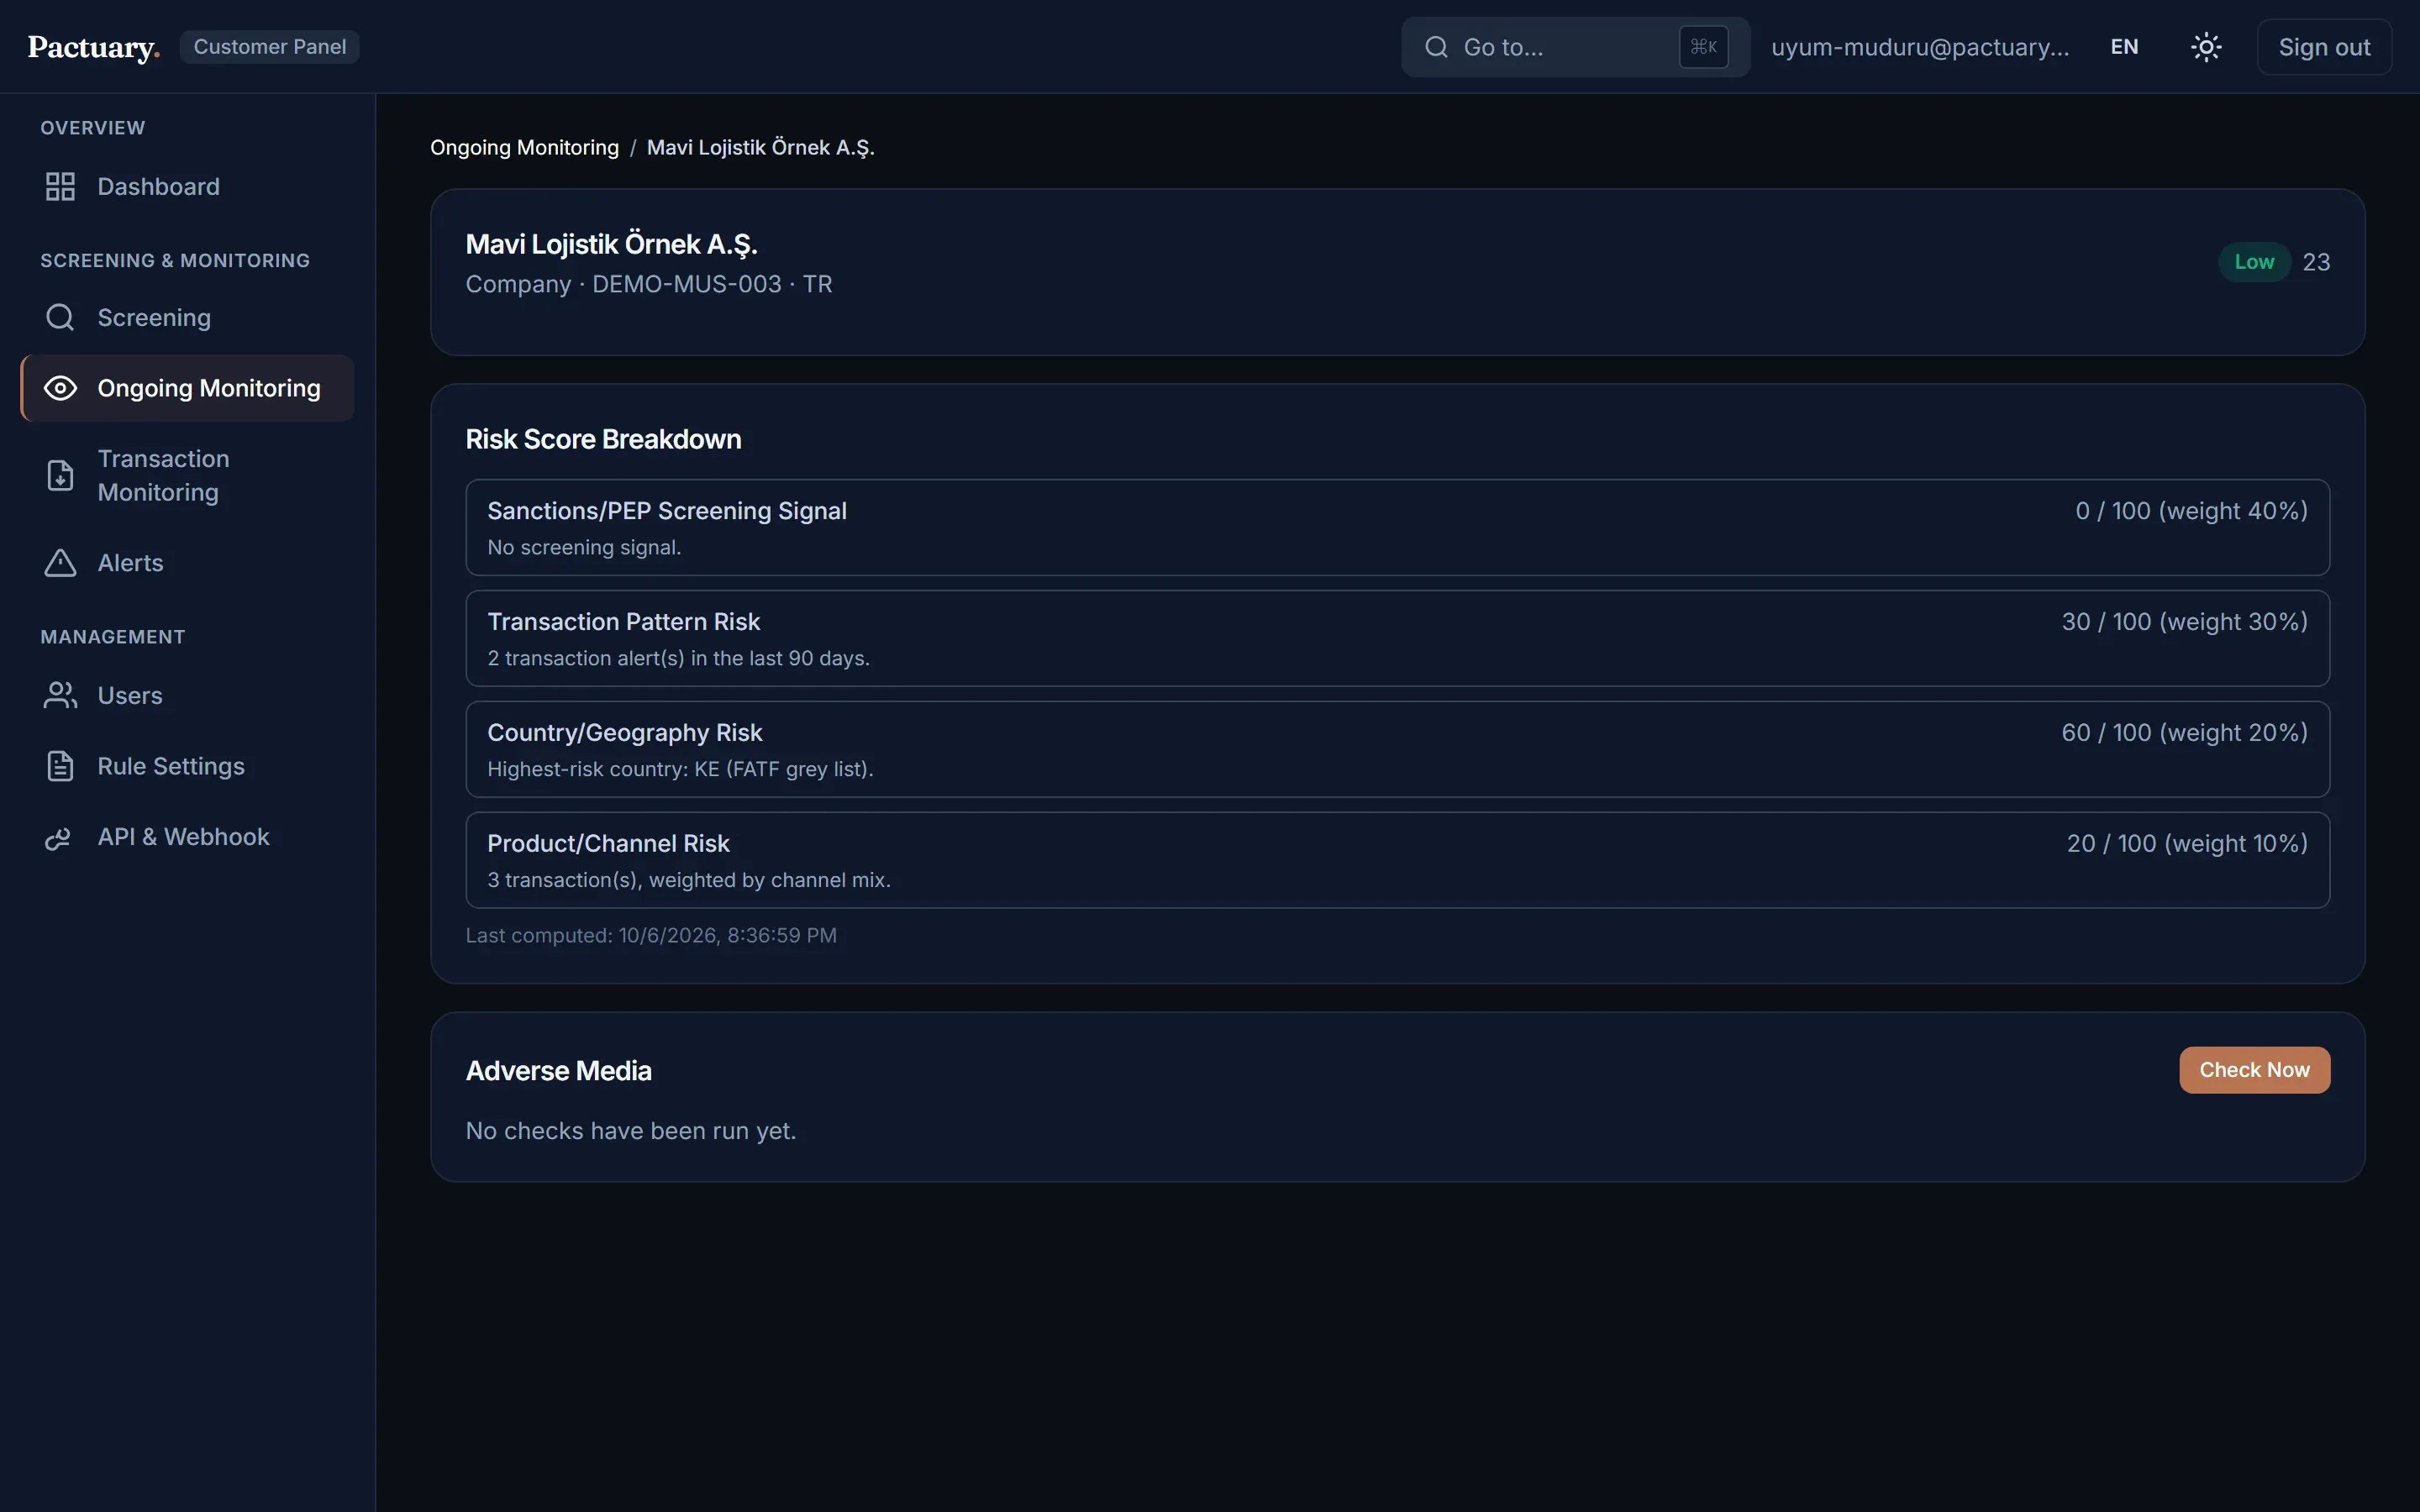Select the Country/Geography Risk row
Screen dimensions: 2420x1512
click(1397, 749)
